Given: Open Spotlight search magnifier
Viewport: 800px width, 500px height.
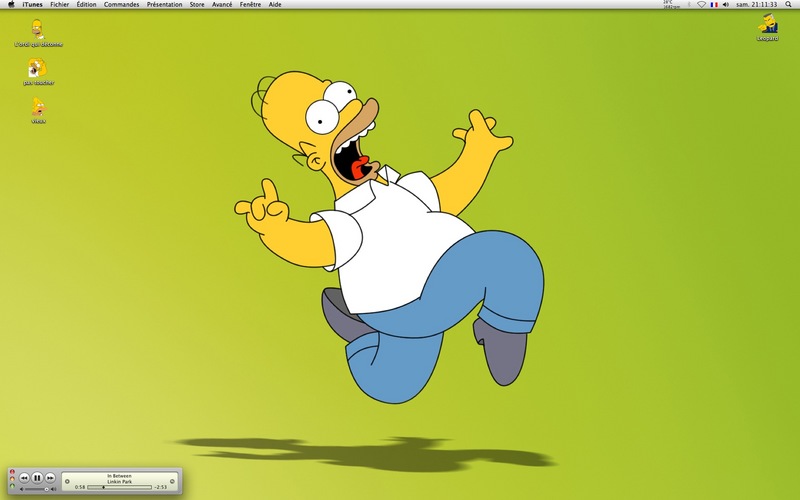Looking at the screenshot, I should coord(788,5).
